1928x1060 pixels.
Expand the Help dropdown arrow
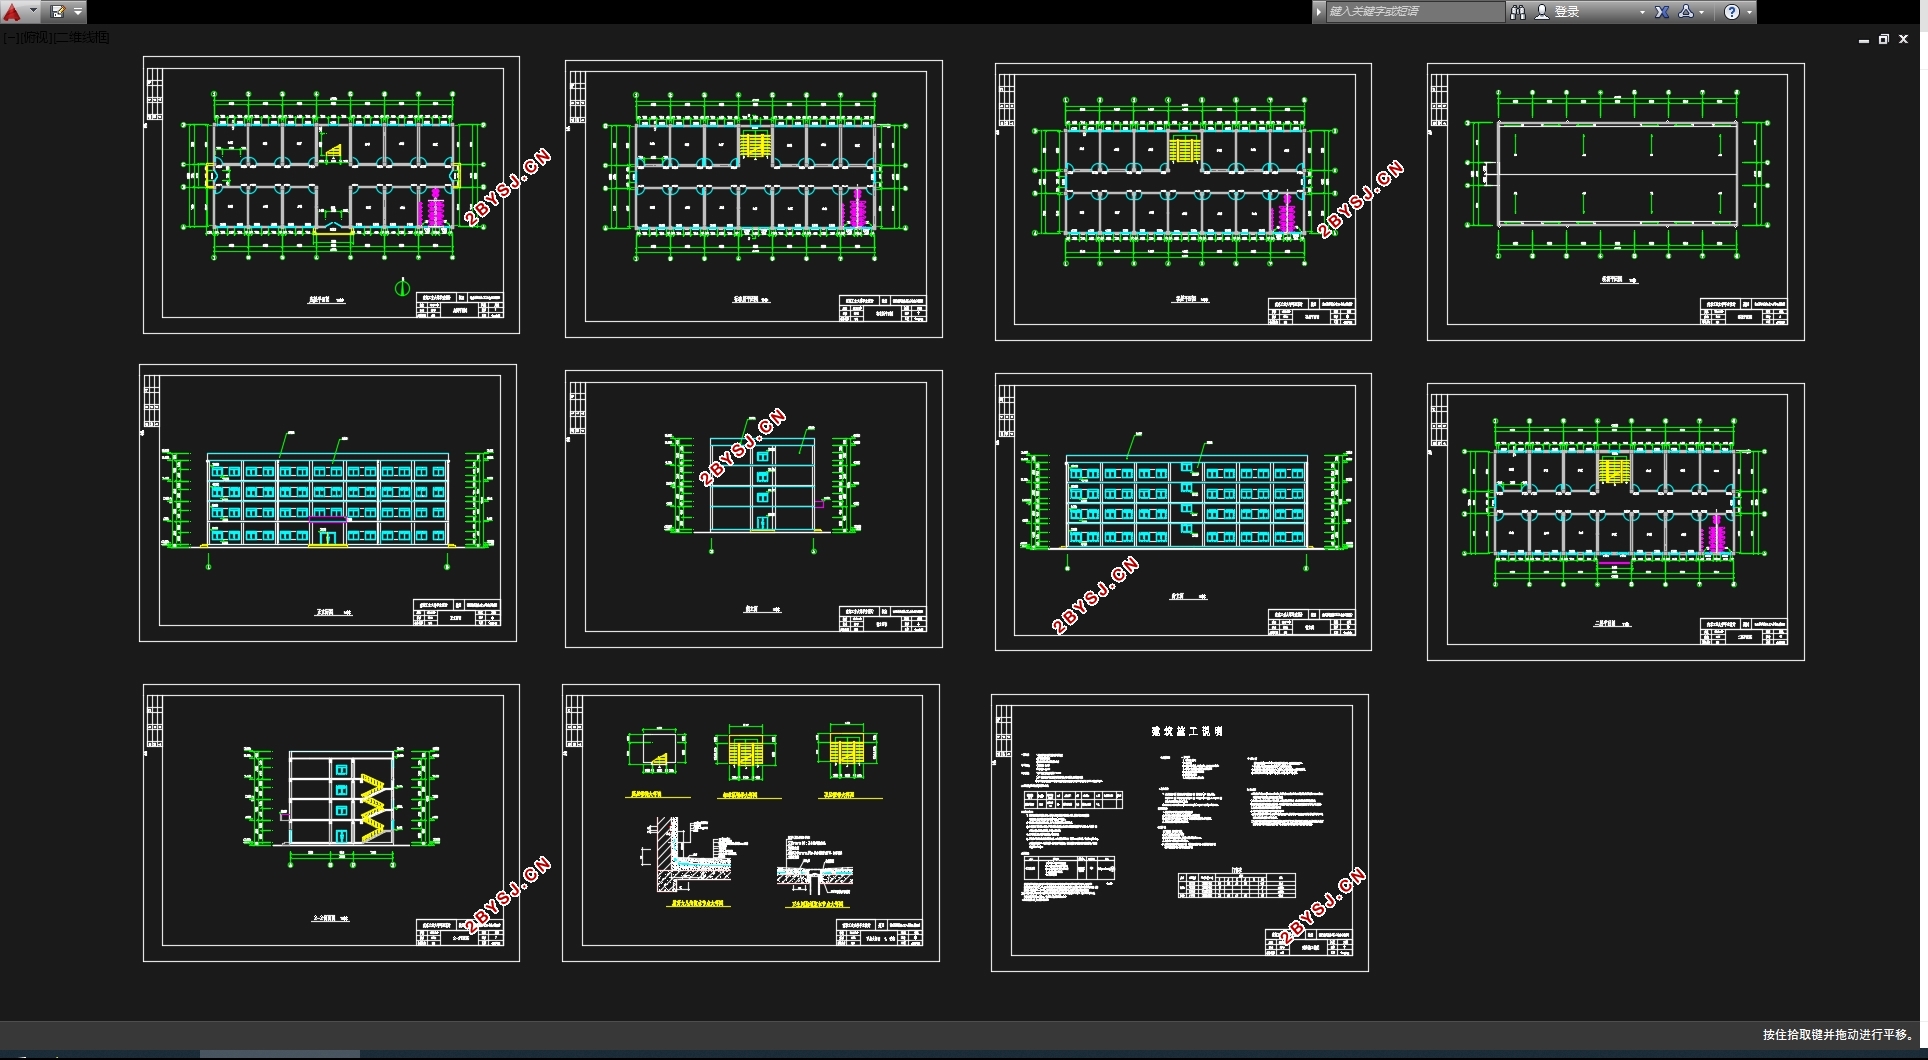point(1749,12)
